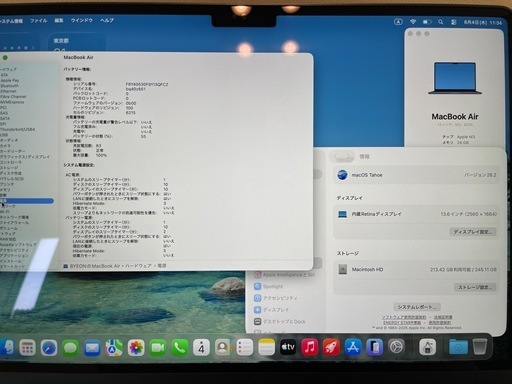Open Maps app in Dock
Image resolution: width=512 pixels, height=384 pixels.
pyautogui.click(x=114, y=348)
